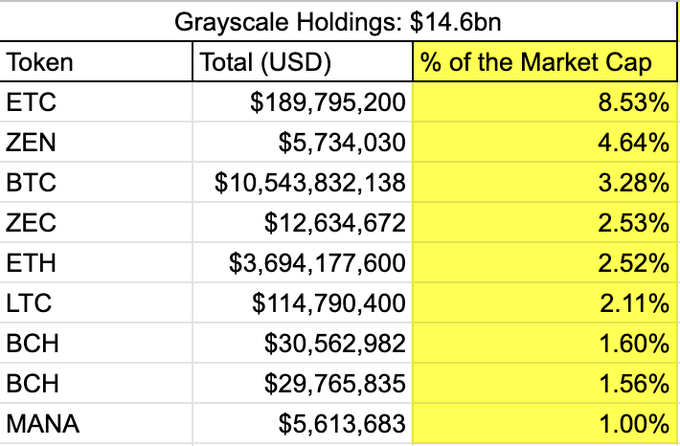Click the BTC token cell
Screen dimensions: 680x446
[x=96, y=182]
